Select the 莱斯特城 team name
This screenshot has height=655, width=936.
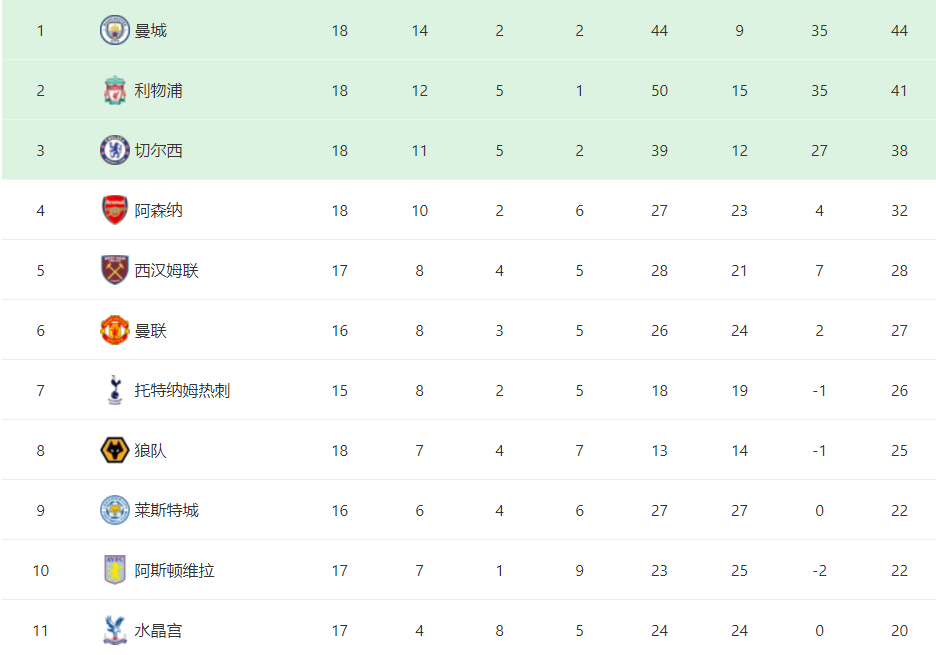point(167,511)
